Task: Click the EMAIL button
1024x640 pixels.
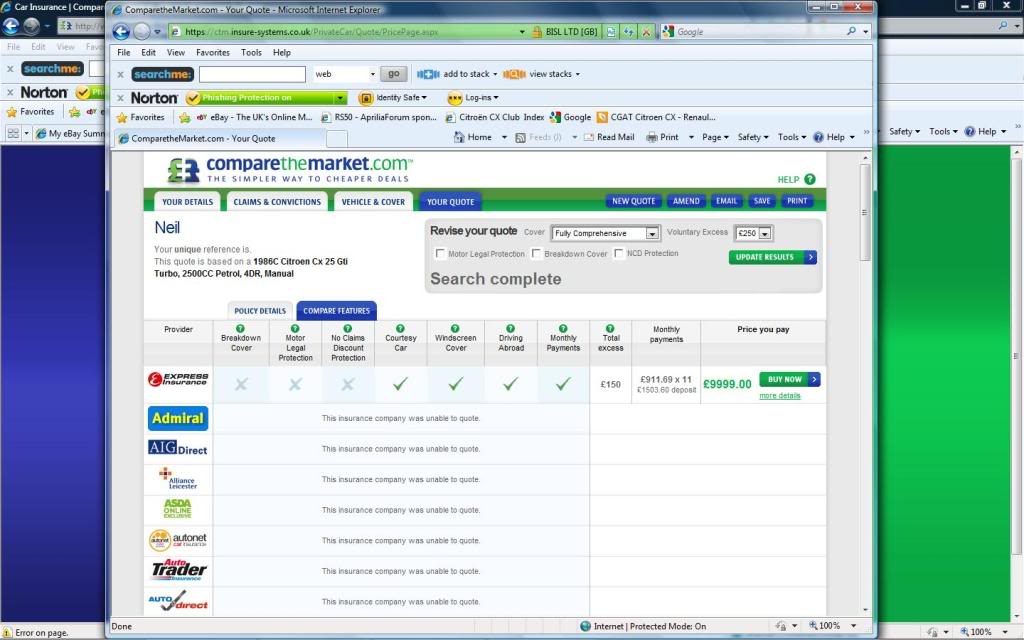Action: (x=726, y=201)
